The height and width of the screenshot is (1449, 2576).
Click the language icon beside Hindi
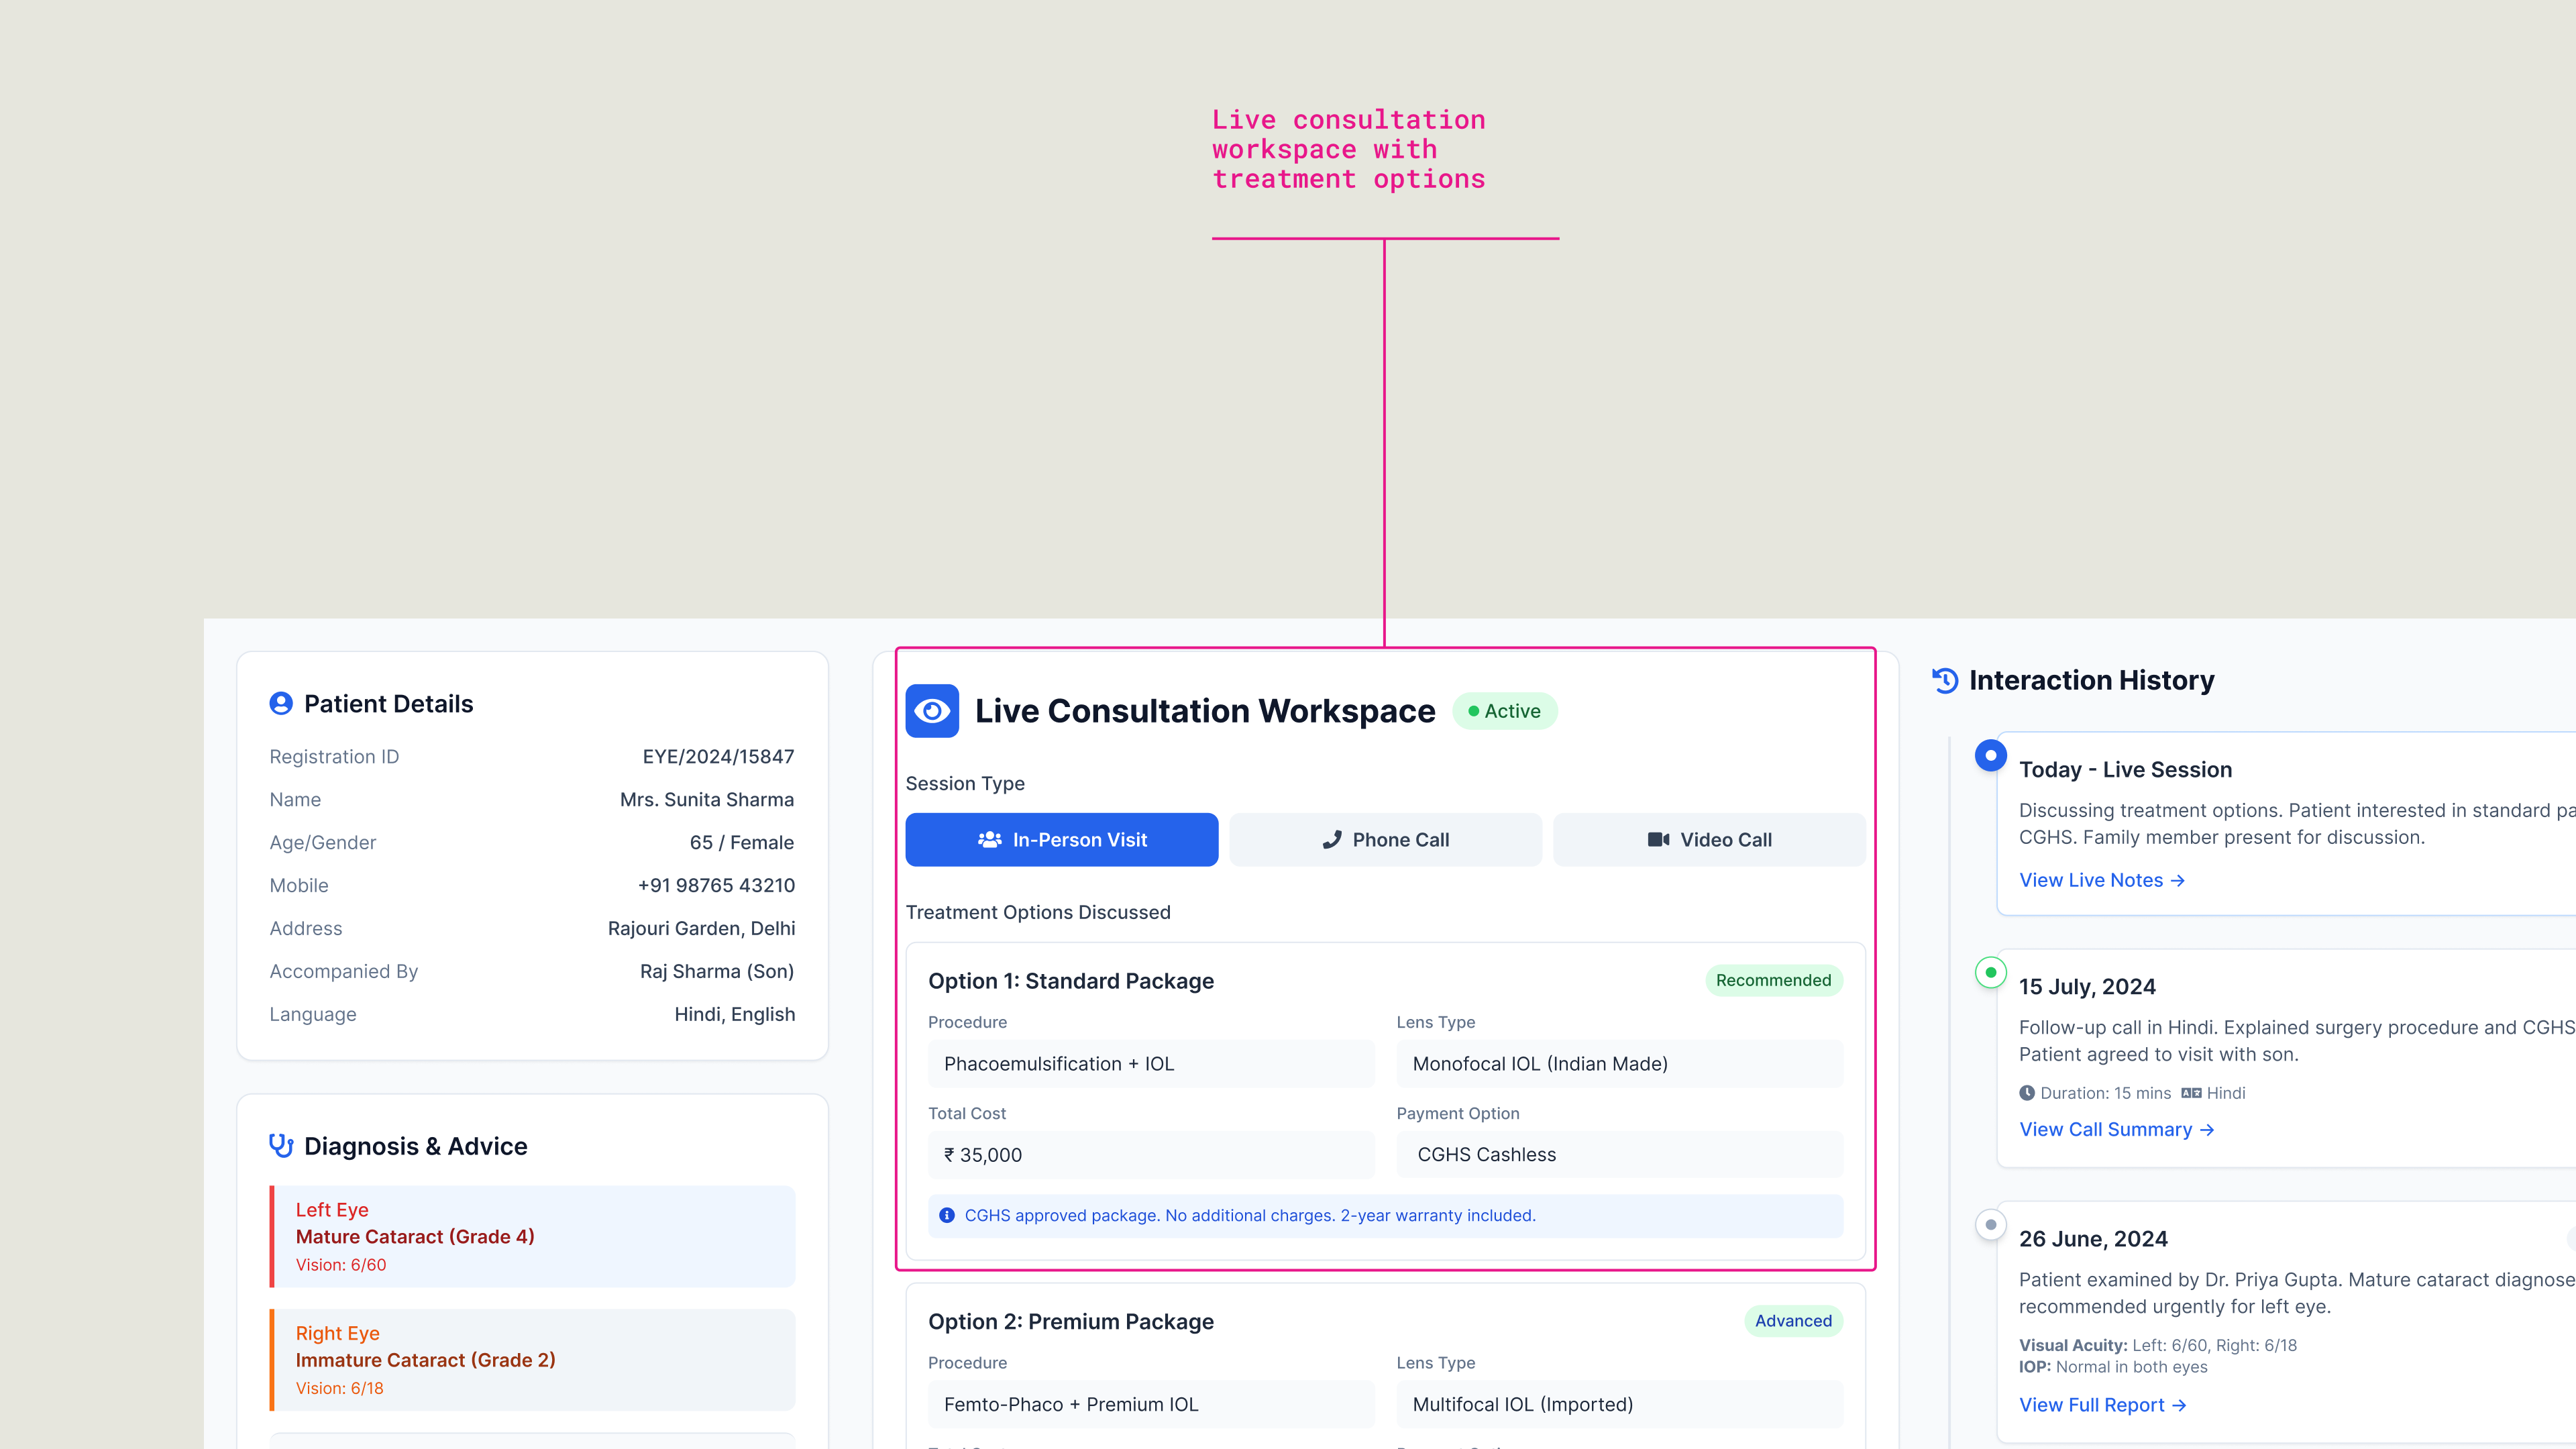click(2191, 1093)
